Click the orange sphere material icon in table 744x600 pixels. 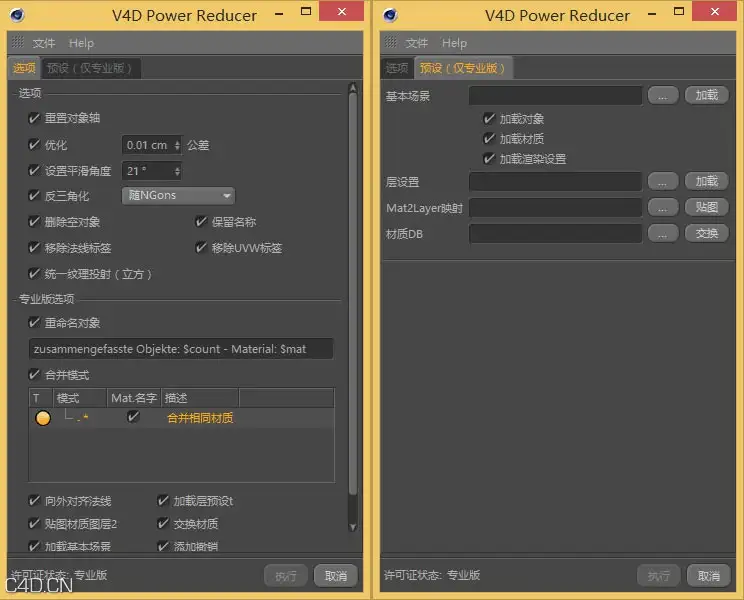click(x=43, y=418)
